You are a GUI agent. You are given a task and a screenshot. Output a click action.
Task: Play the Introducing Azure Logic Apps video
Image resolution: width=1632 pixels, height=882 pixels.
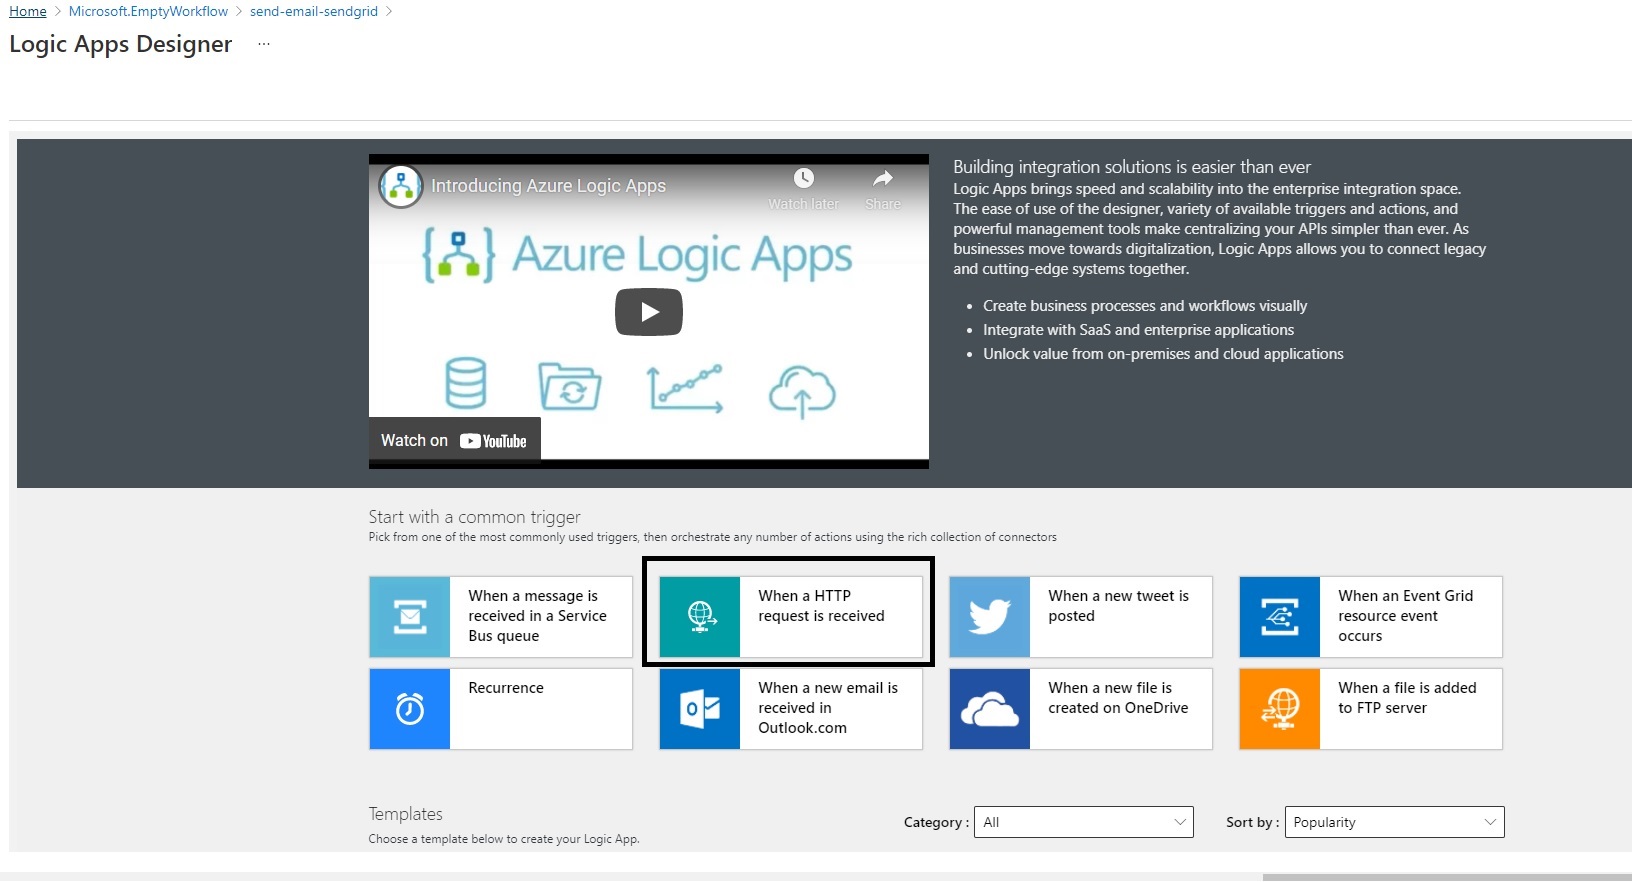(x=649, y=312)
